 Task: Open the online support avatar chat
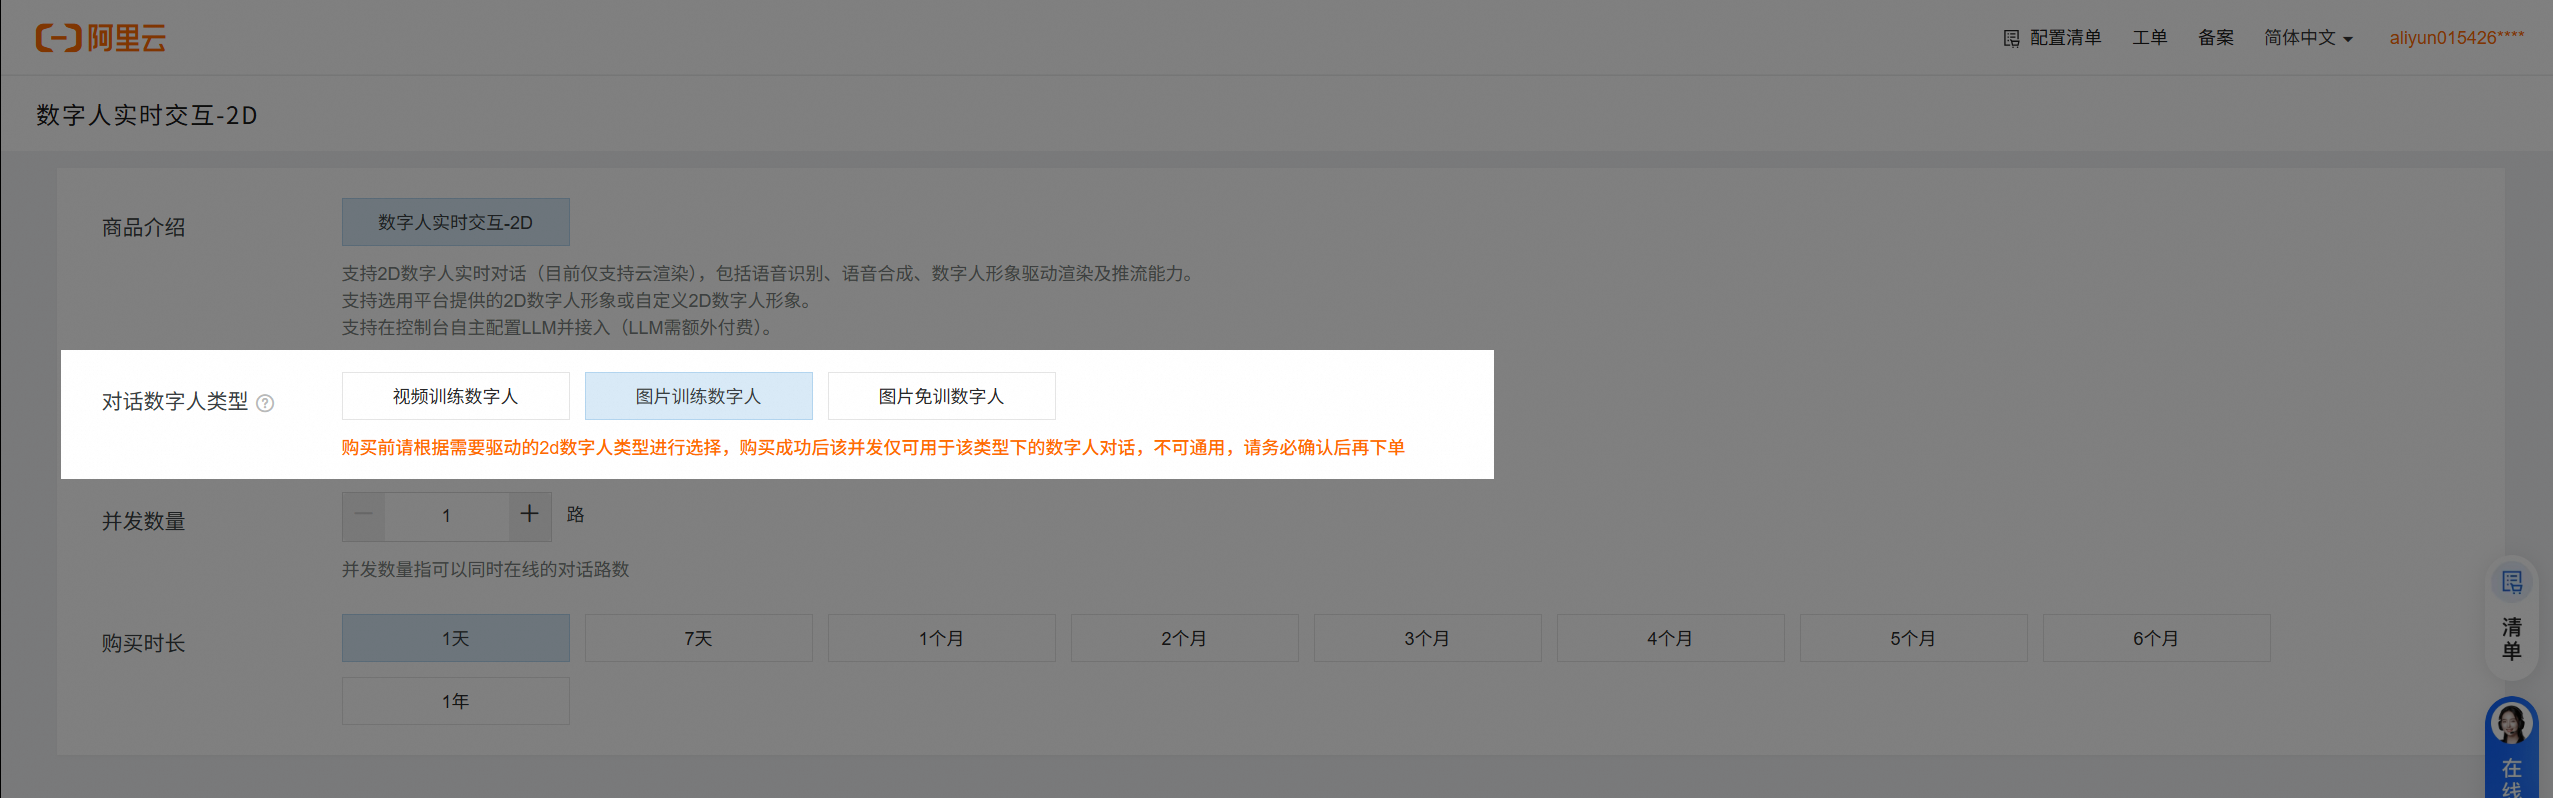point(2512,746)
